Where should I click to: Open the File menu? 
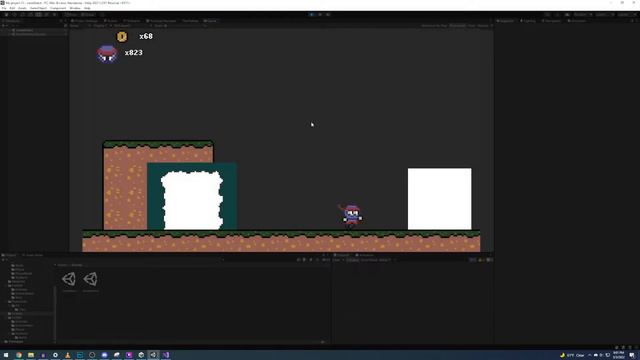(x=4, y=8)
